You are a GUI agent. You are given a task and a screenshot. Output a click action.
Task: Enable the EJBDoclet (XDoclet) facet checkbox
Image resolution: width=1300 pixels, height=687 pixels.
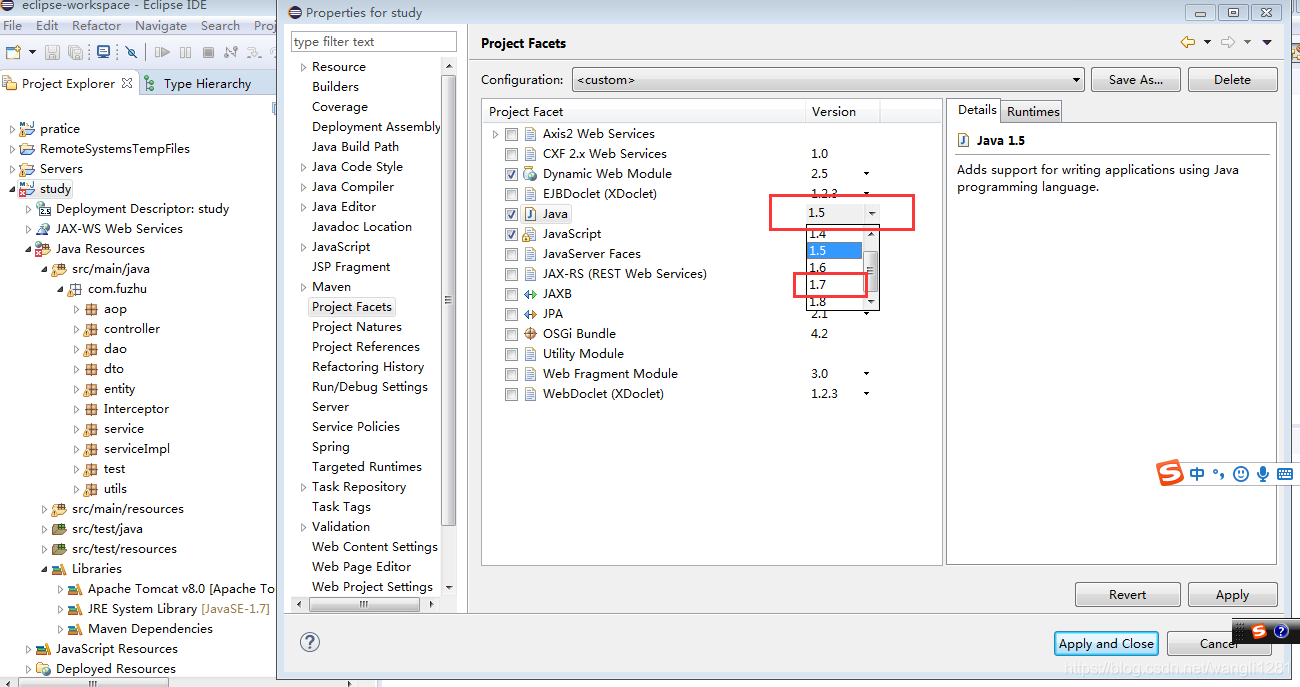[x=512, y=194]
